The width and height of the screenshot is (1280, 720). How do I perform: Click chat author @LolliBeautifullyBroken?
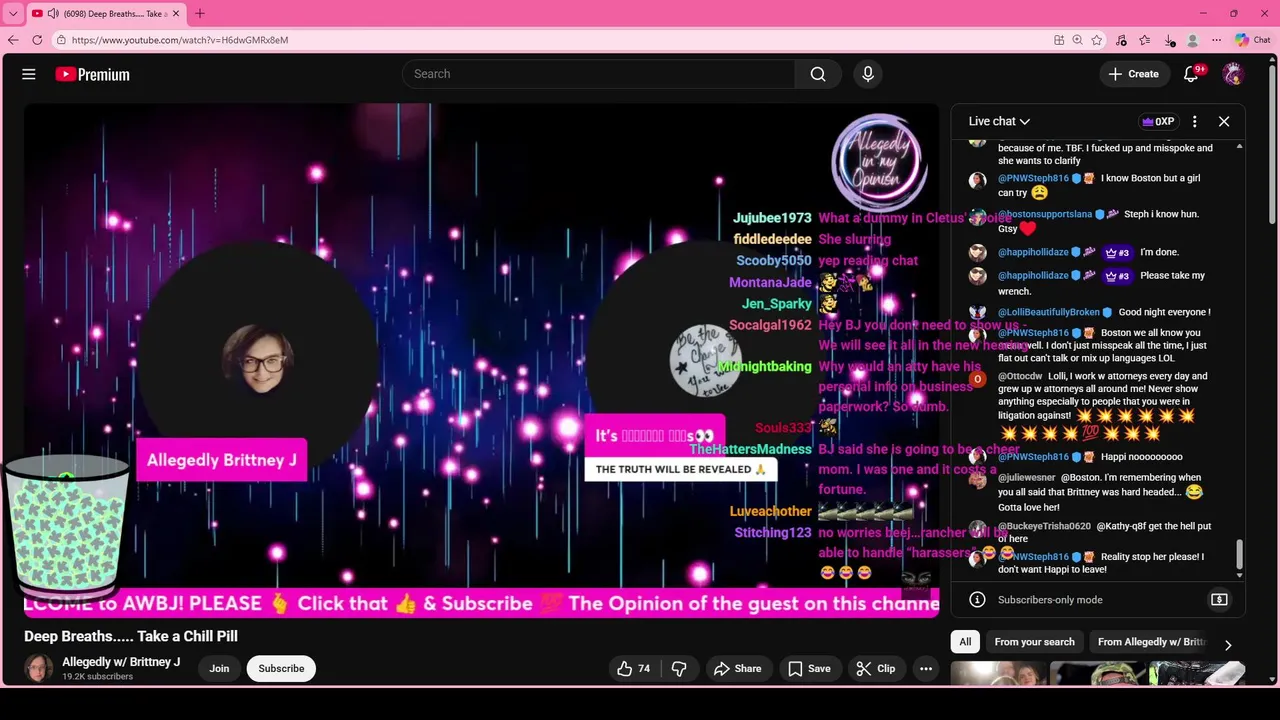click(1048, 312)
